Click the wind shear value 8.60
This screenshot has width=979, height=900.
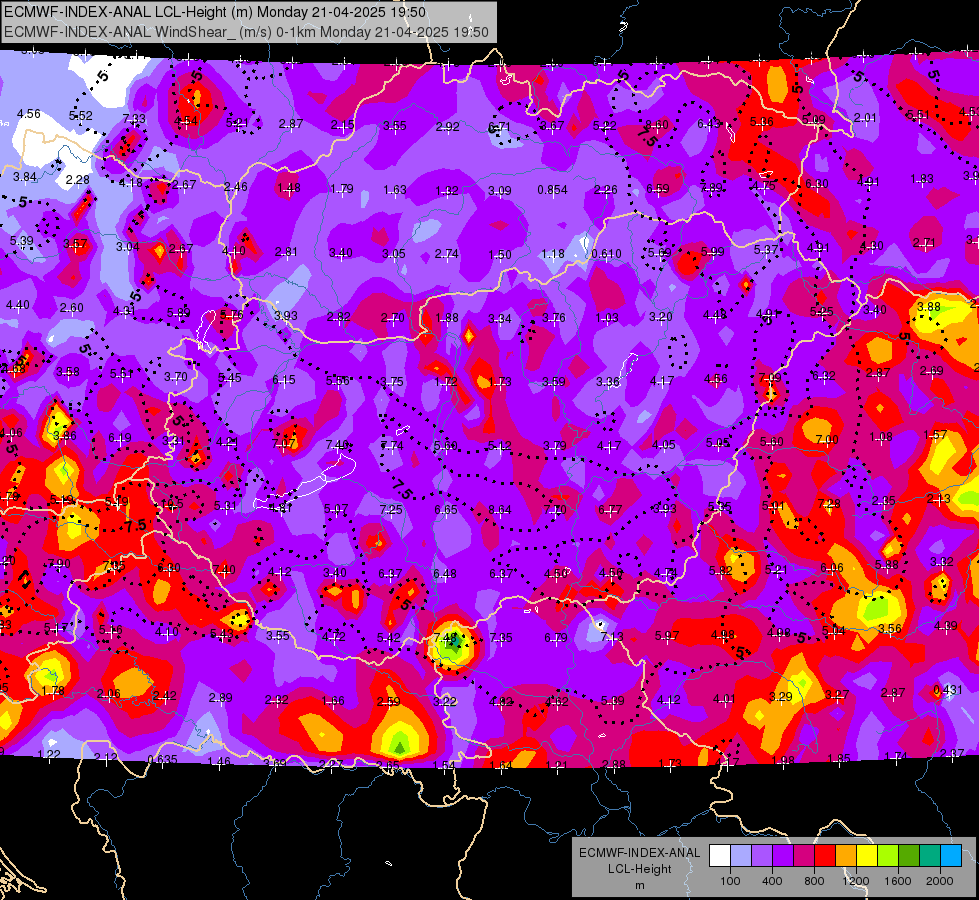[x=657, y=124]
